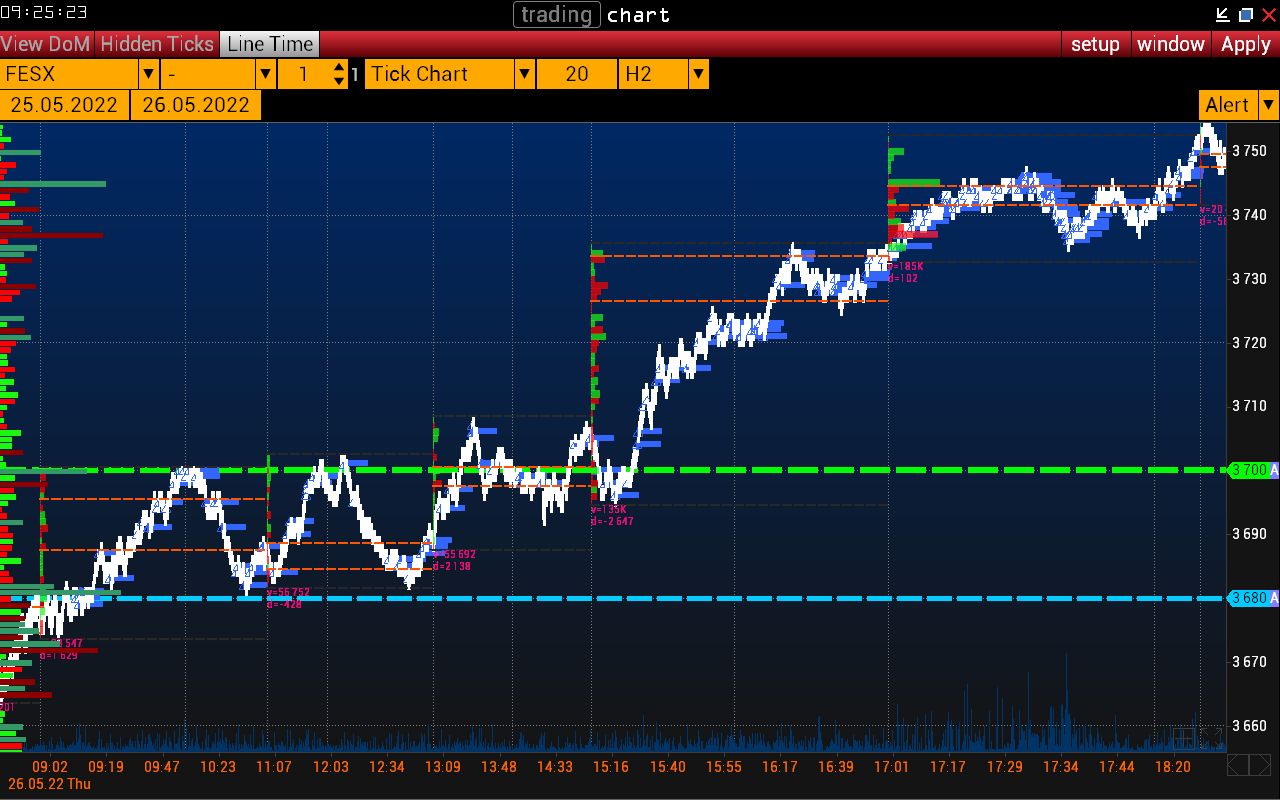Toggle the View DoM option
The width and height of the screenshot is (1280, 800).
[x=47, y=44]
